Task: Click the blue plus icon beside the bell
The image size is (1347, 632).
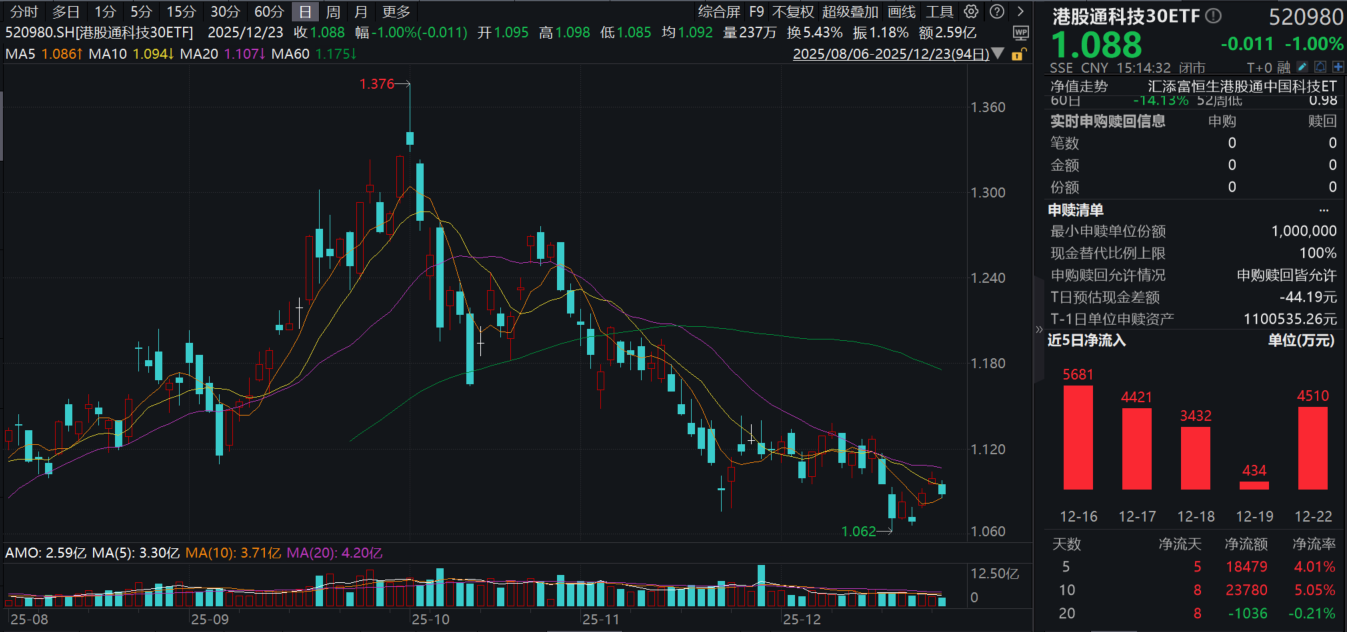Action: tap(1336, 65)
